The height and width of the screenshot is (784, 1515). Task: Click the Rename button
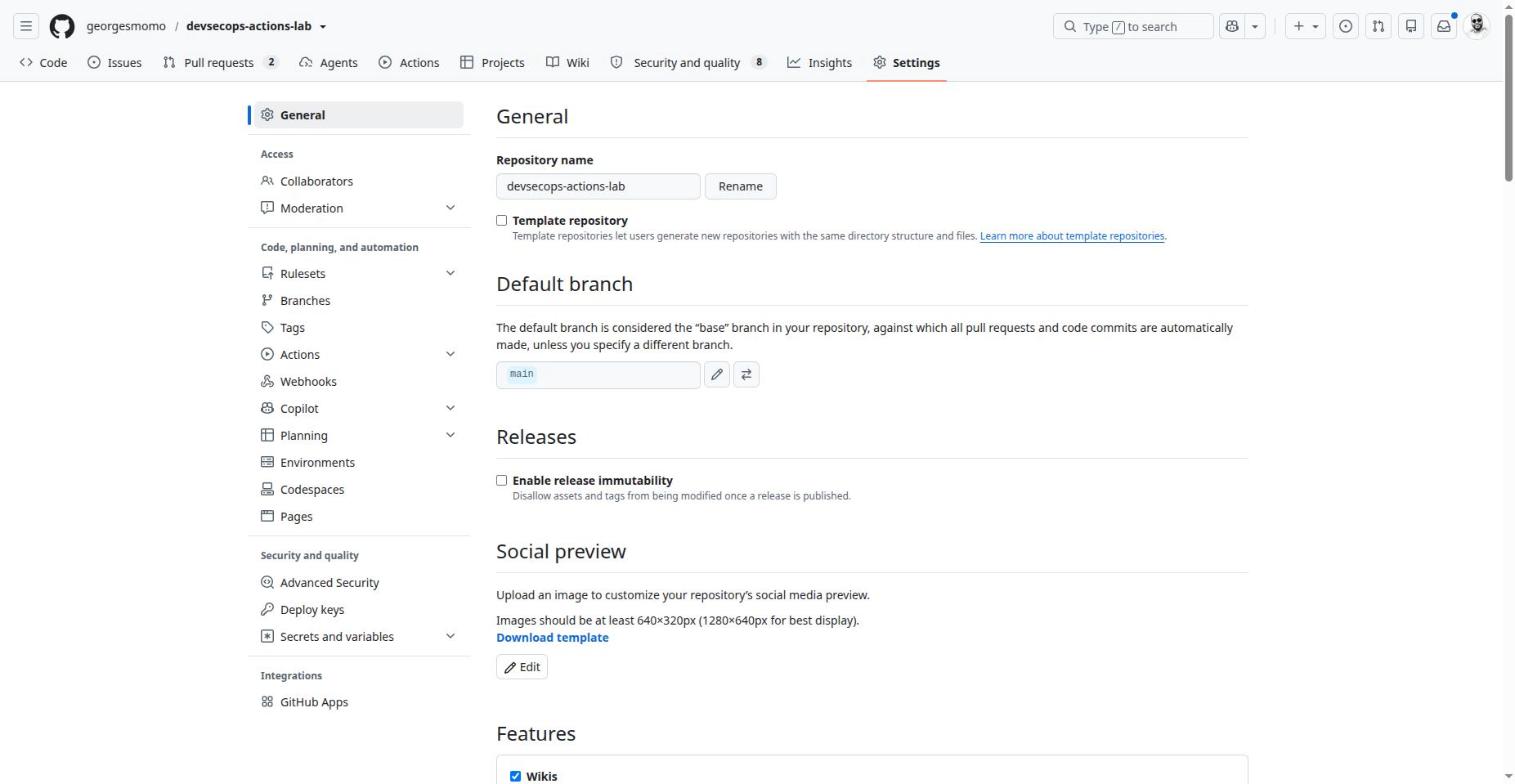coord(741,187)
